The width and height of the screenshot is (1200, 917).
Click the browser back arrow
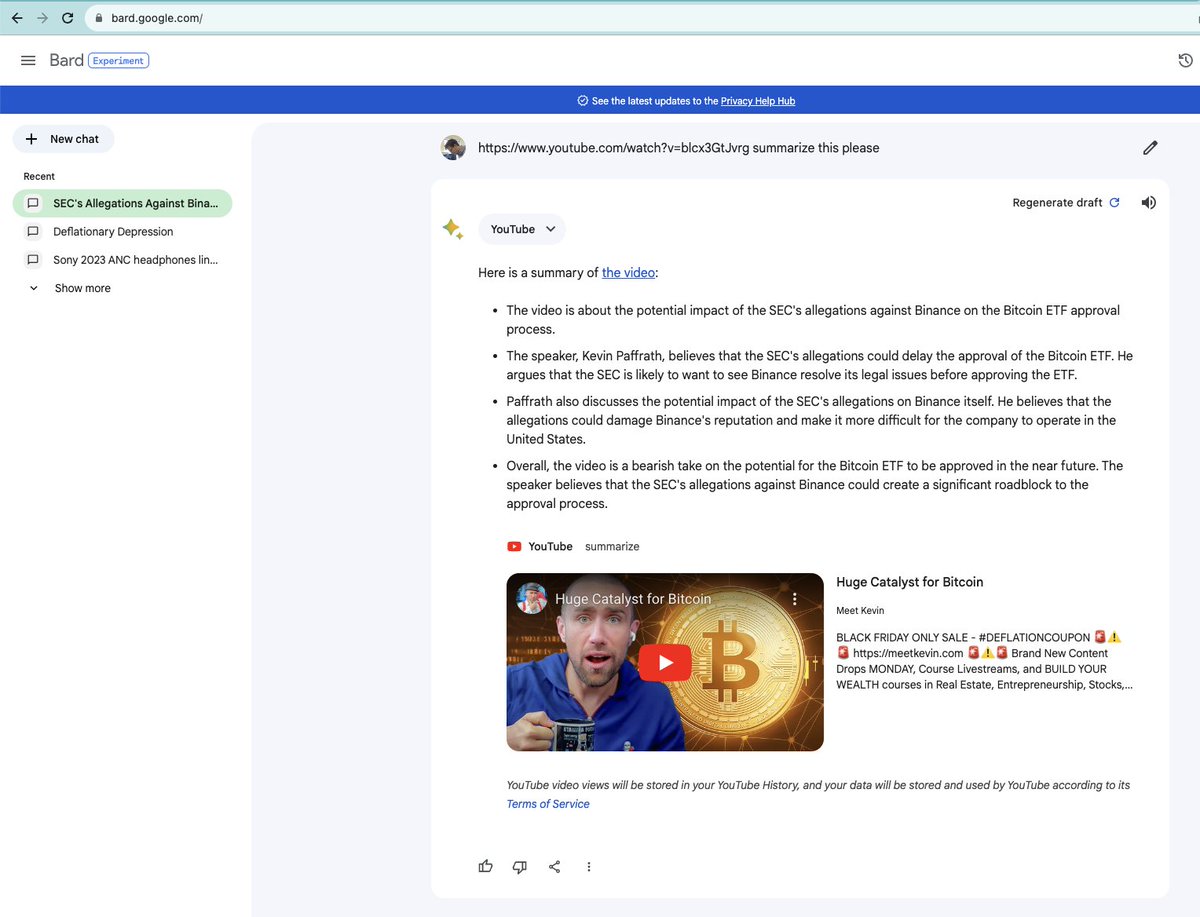point(17,18)
